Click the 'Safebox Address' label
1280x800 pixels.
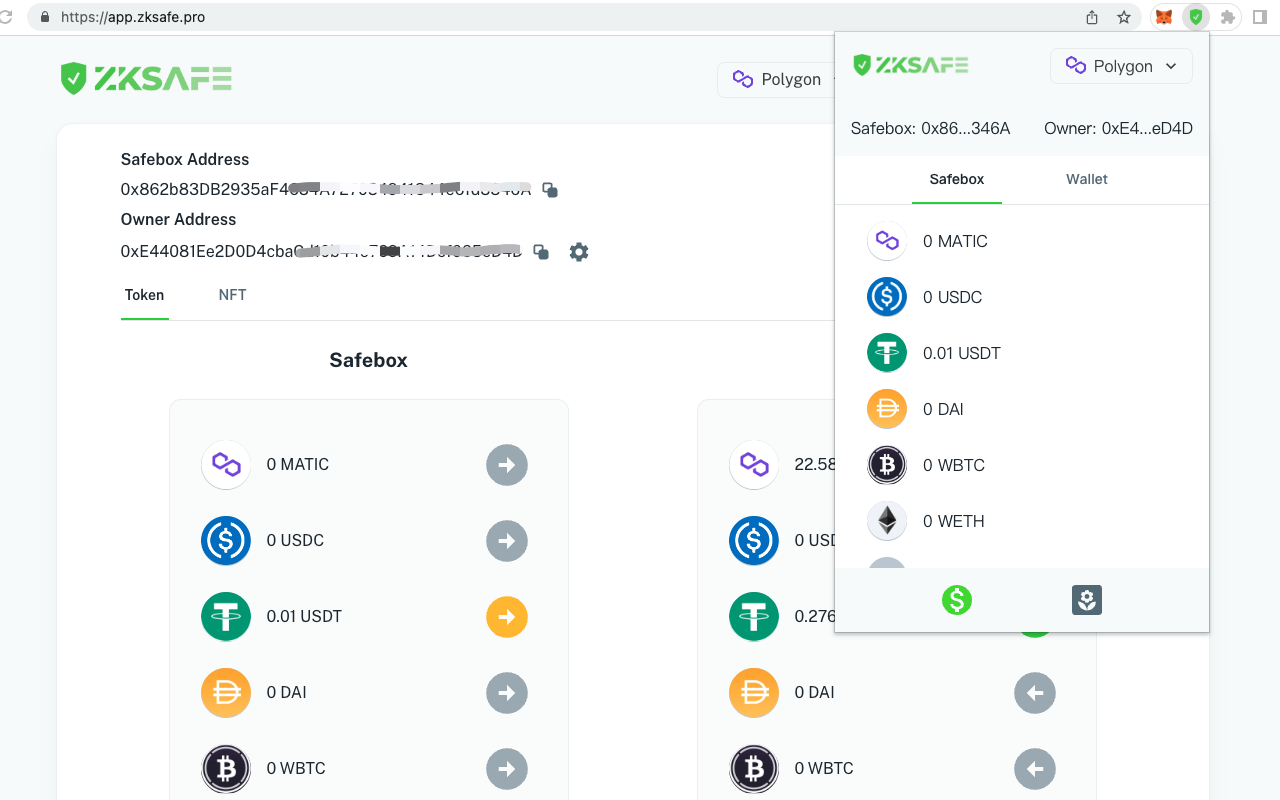click(185, 159)
